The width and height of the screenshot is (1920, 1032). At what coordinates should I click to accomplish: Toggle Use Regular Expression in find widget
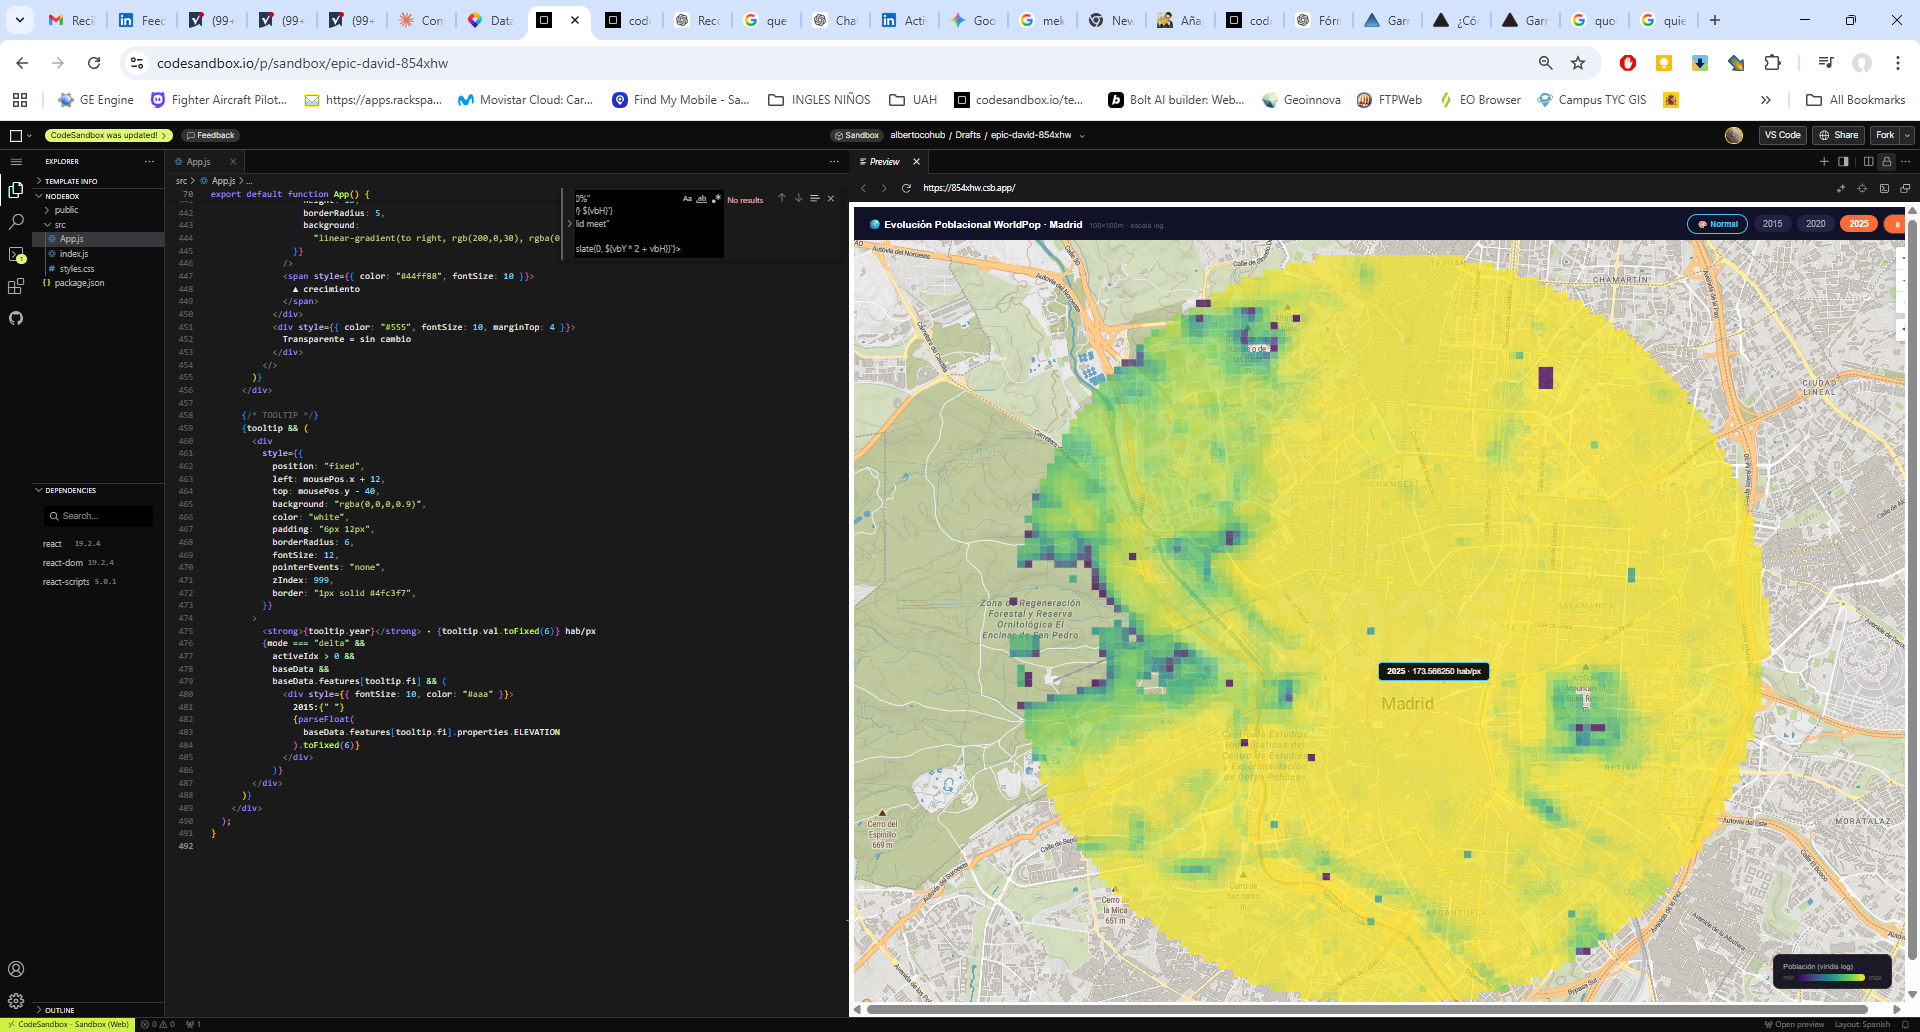tap(716, 199)
